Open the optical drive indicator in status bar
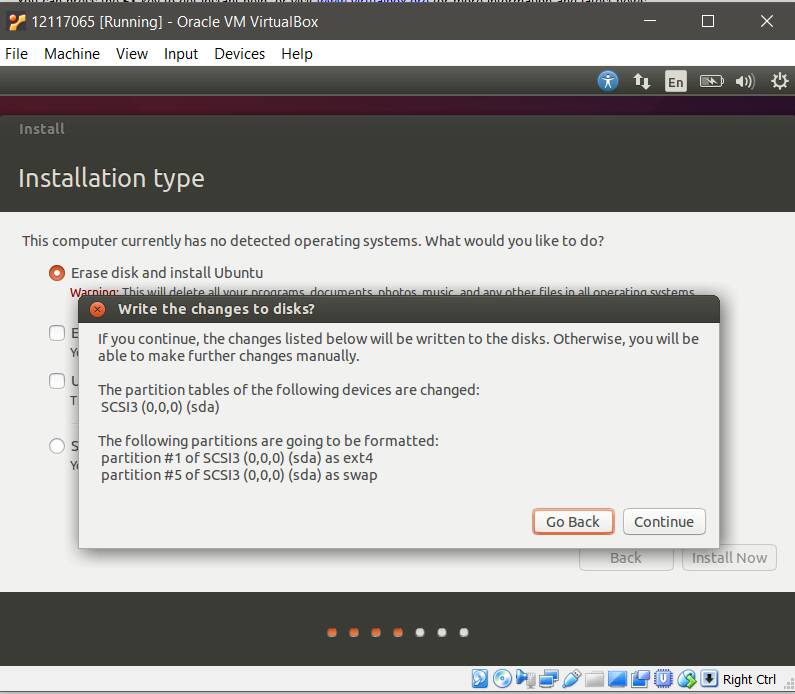Image resolution: width=795 pixels, height=694 pixels. [502, 679]
